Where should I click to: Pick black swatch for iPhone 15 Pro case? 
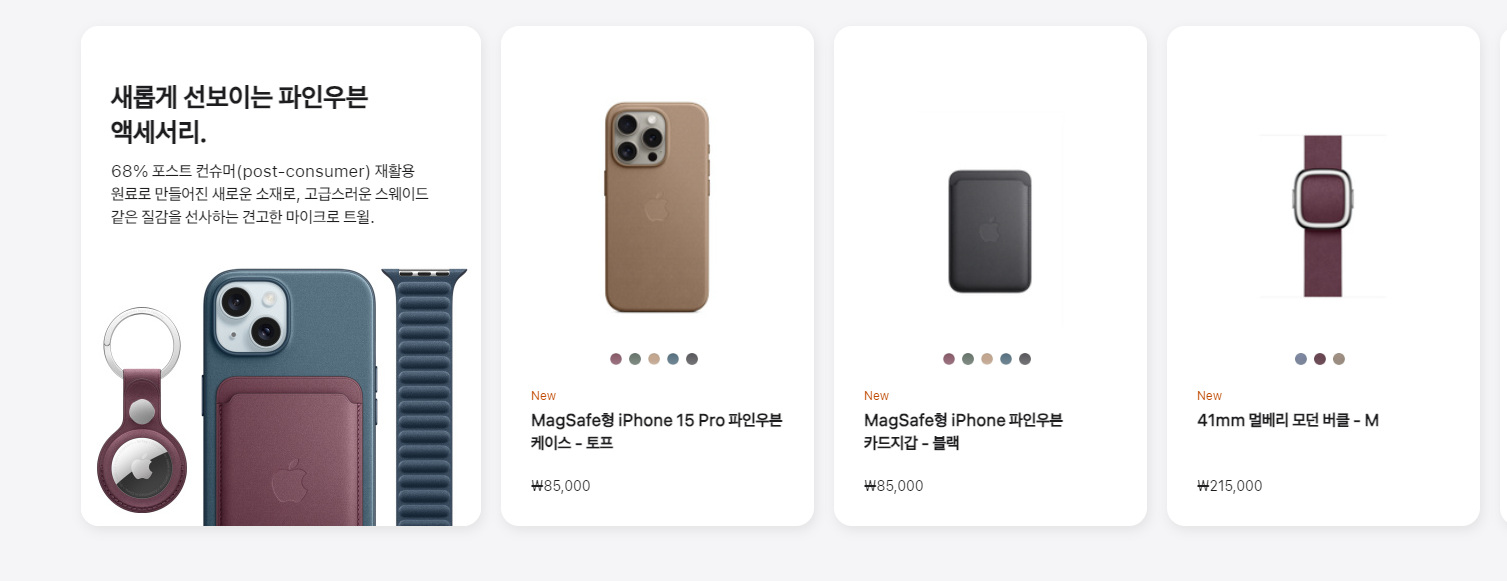(x=692, y=359)
